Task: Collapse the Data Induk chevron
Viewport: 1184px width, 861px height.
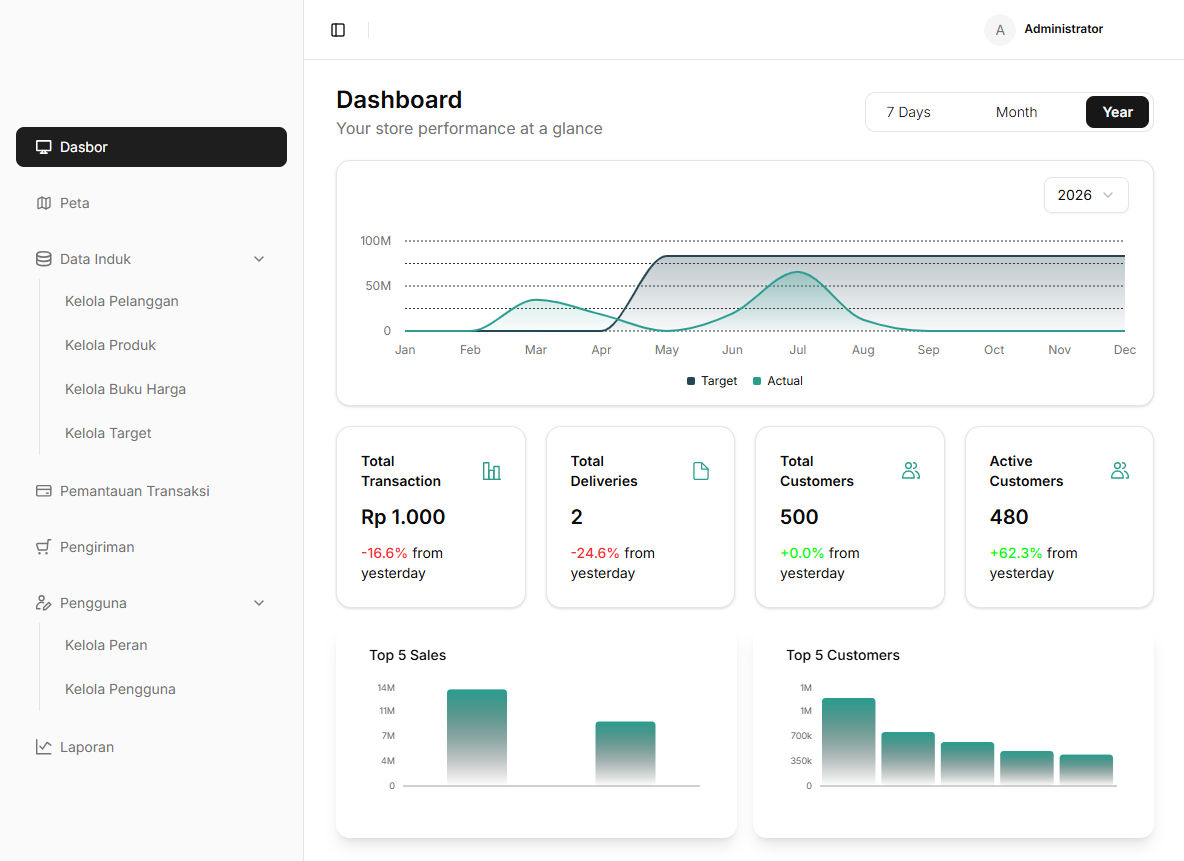Action: pos(259,259)
